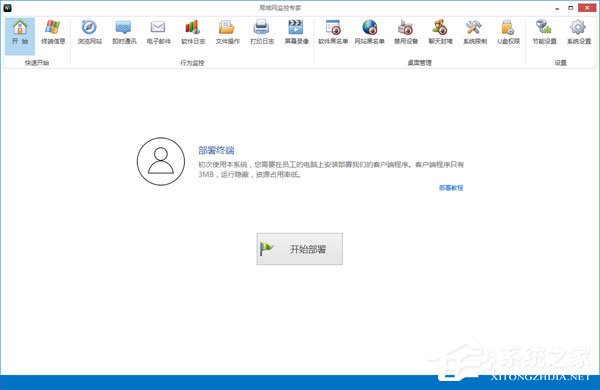Open 终端信息 terminal info

(53, 33)
